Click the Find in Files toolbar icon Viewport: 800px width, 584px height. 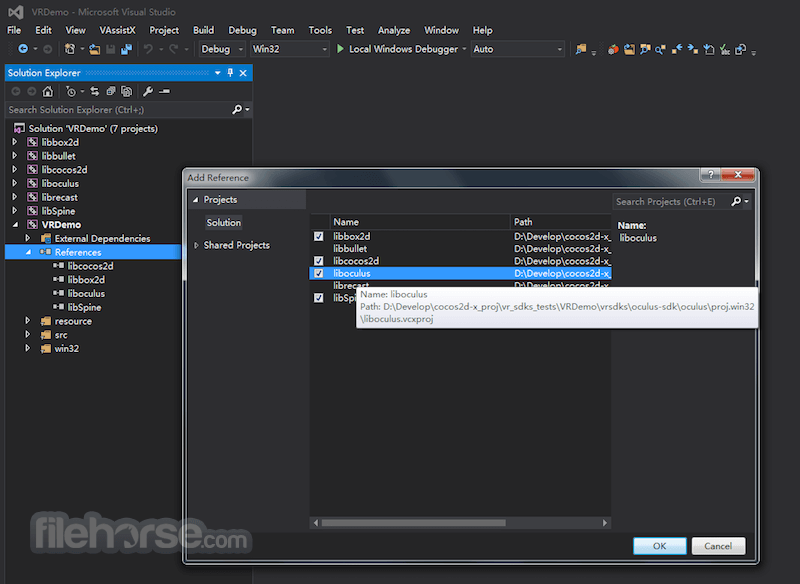click(x=581, y=49)
